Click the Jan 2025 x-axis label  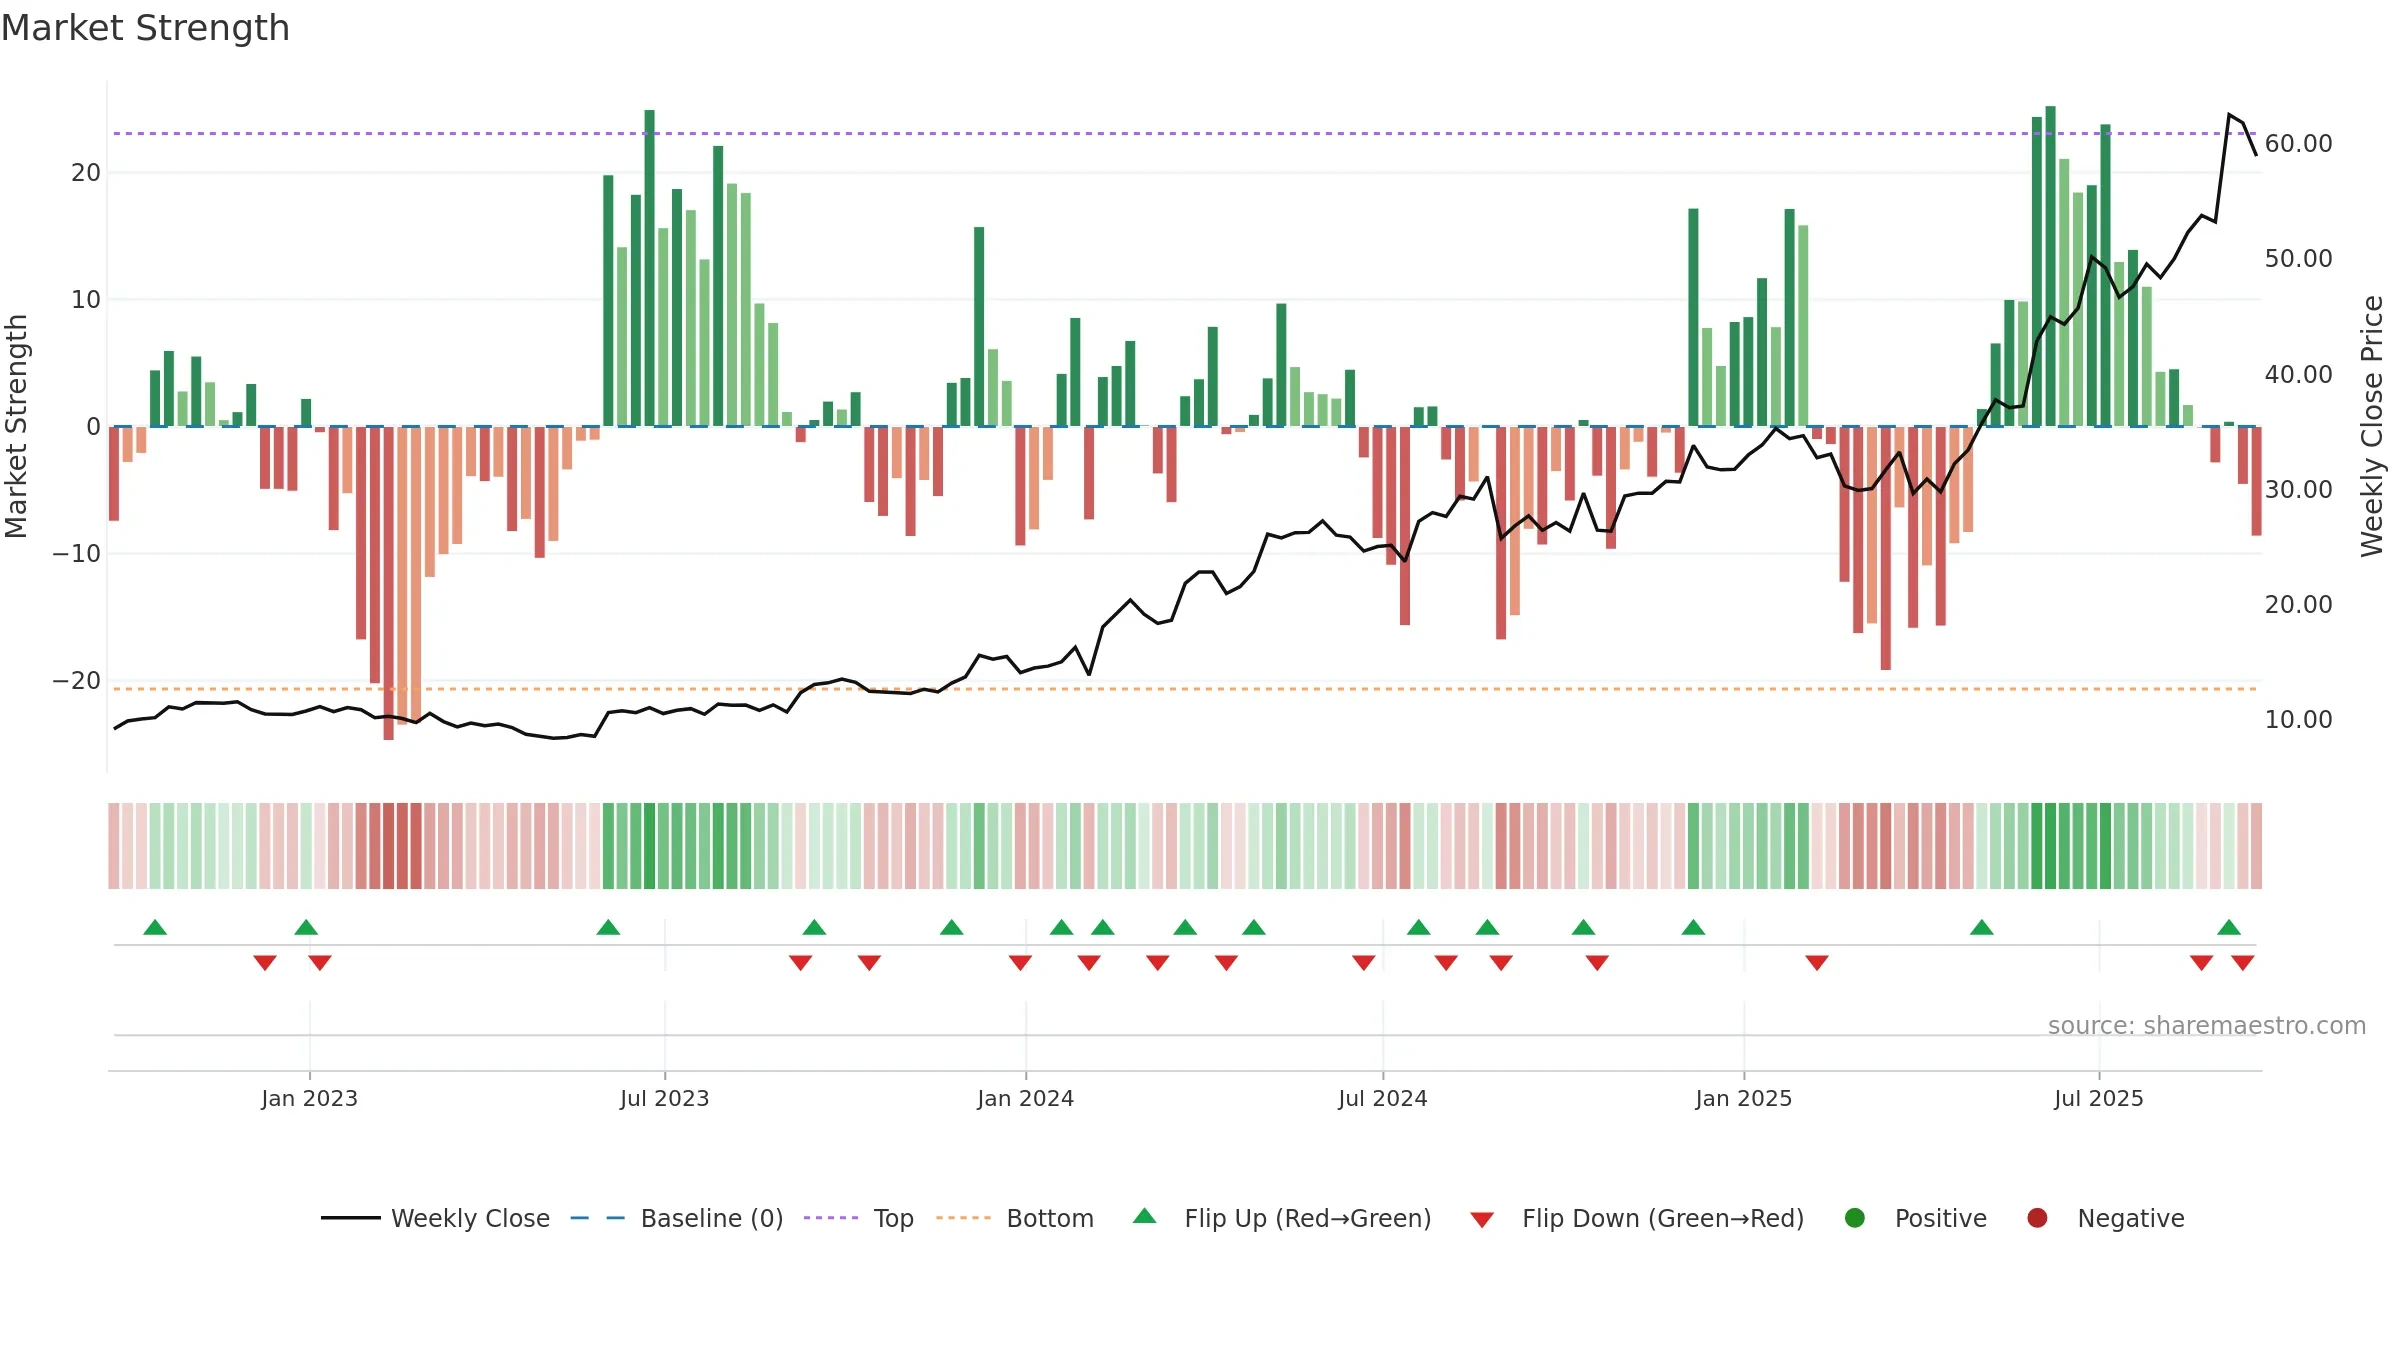click(x=1744, y=1099)
